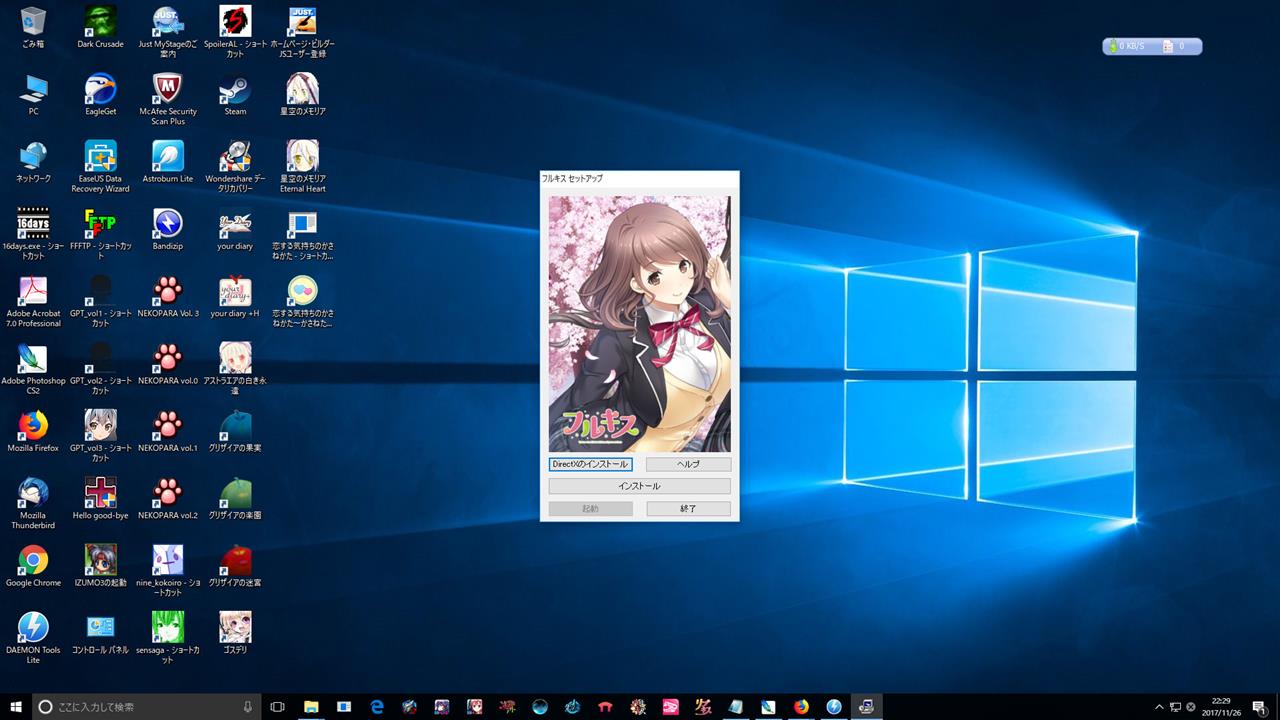Select the nine_kokoiro shortcut icon
The width and height of the screenshot is (1280, 720).
(168, 570)
